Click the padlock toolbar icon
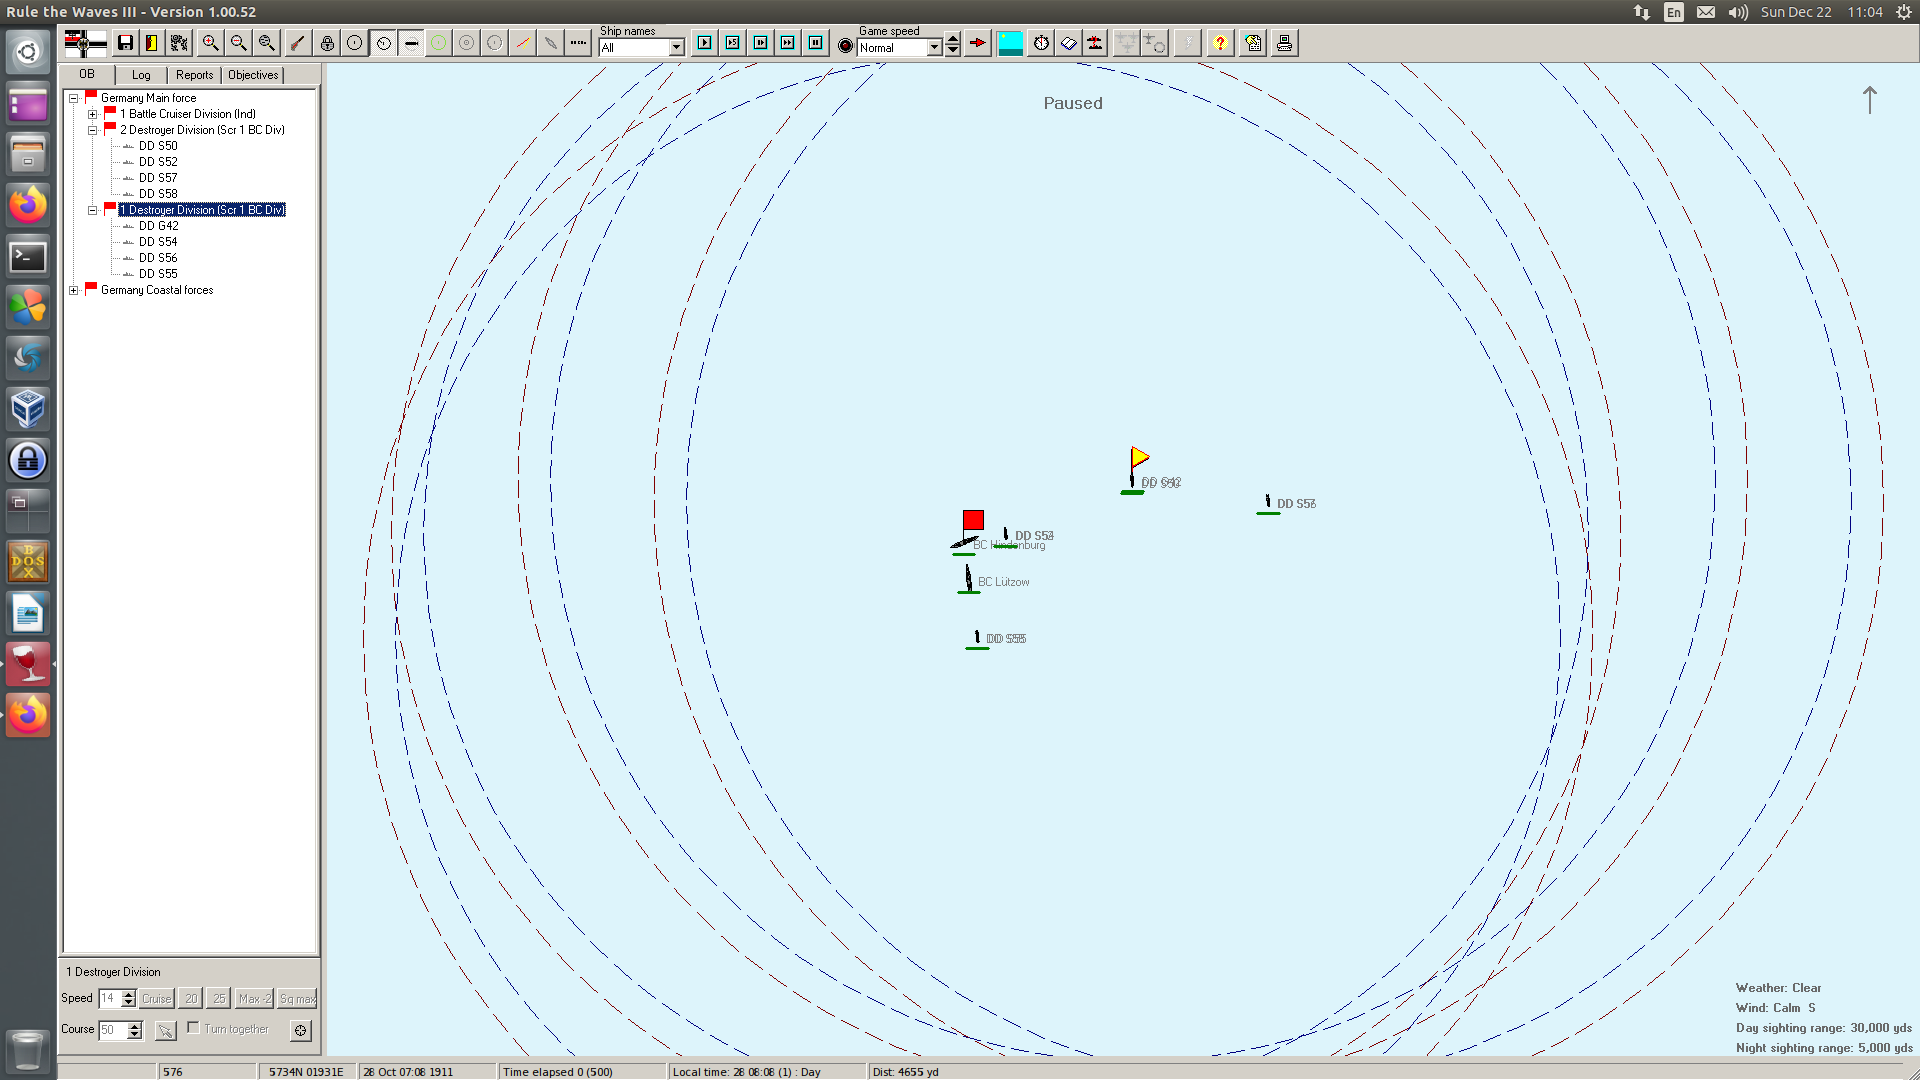The width and height of the screenshot is (1920, 1080). [327, 43]
